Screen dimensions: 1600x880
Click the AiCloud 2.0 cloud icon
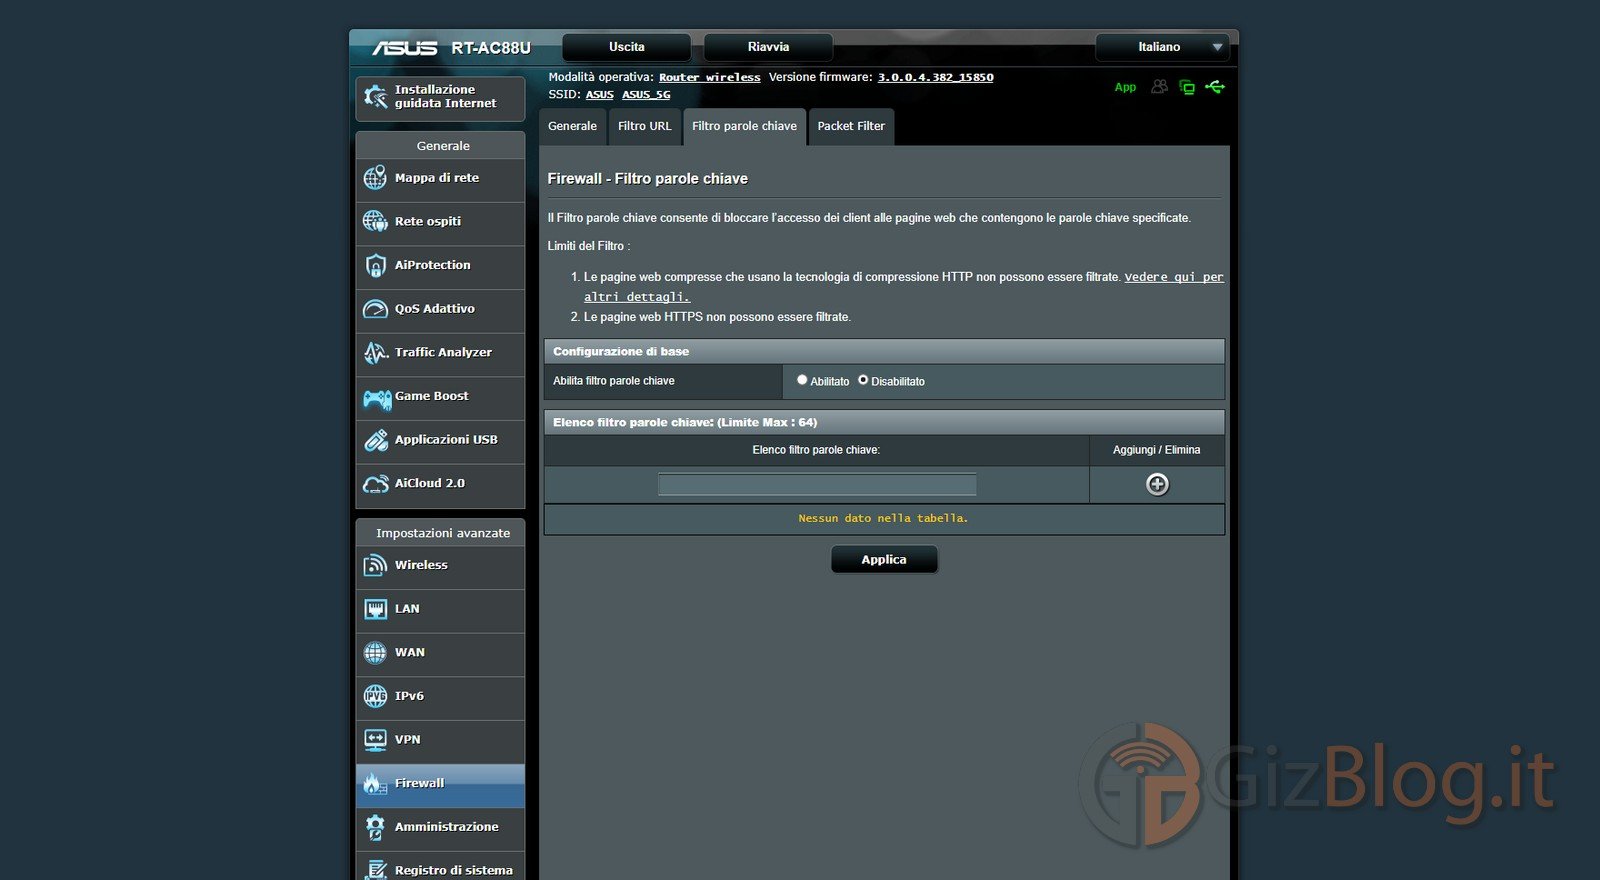[x=375, y=484]
